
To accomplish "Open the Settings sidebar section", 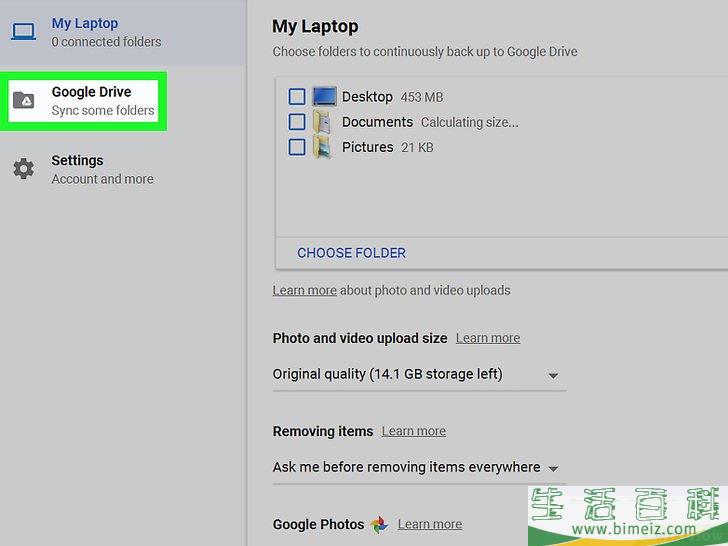I will point(123,169).
